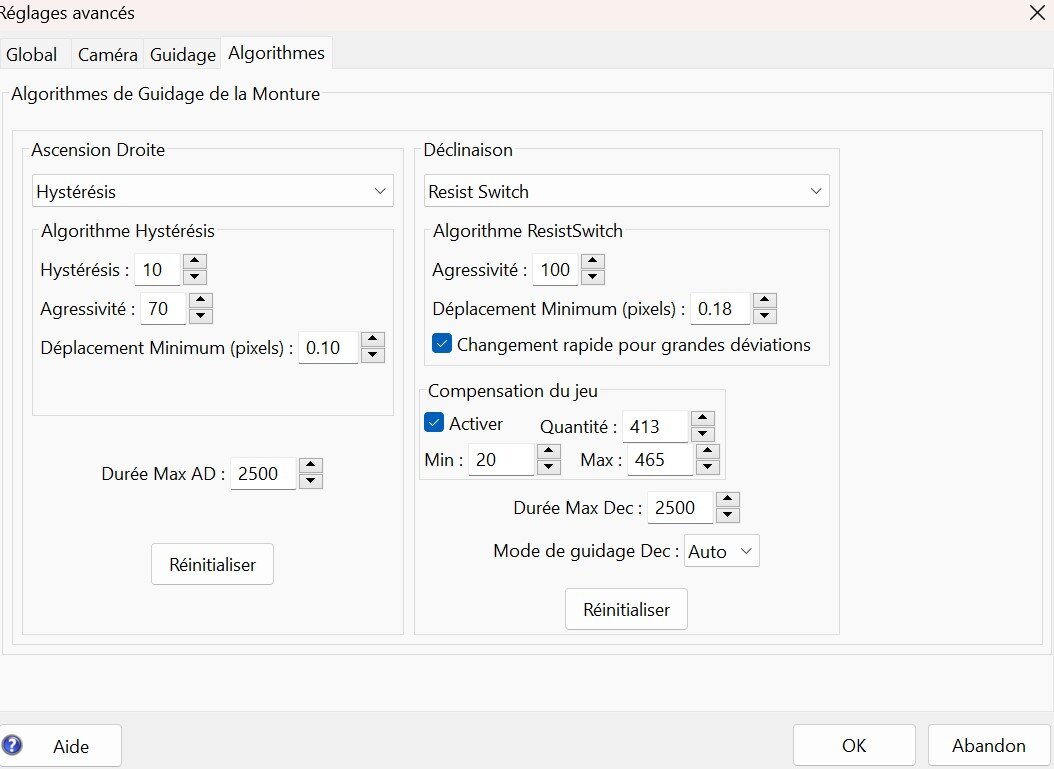The image size is (1054, 769).
Task: Confirm settings with the OK button
Action: point(853,745)
